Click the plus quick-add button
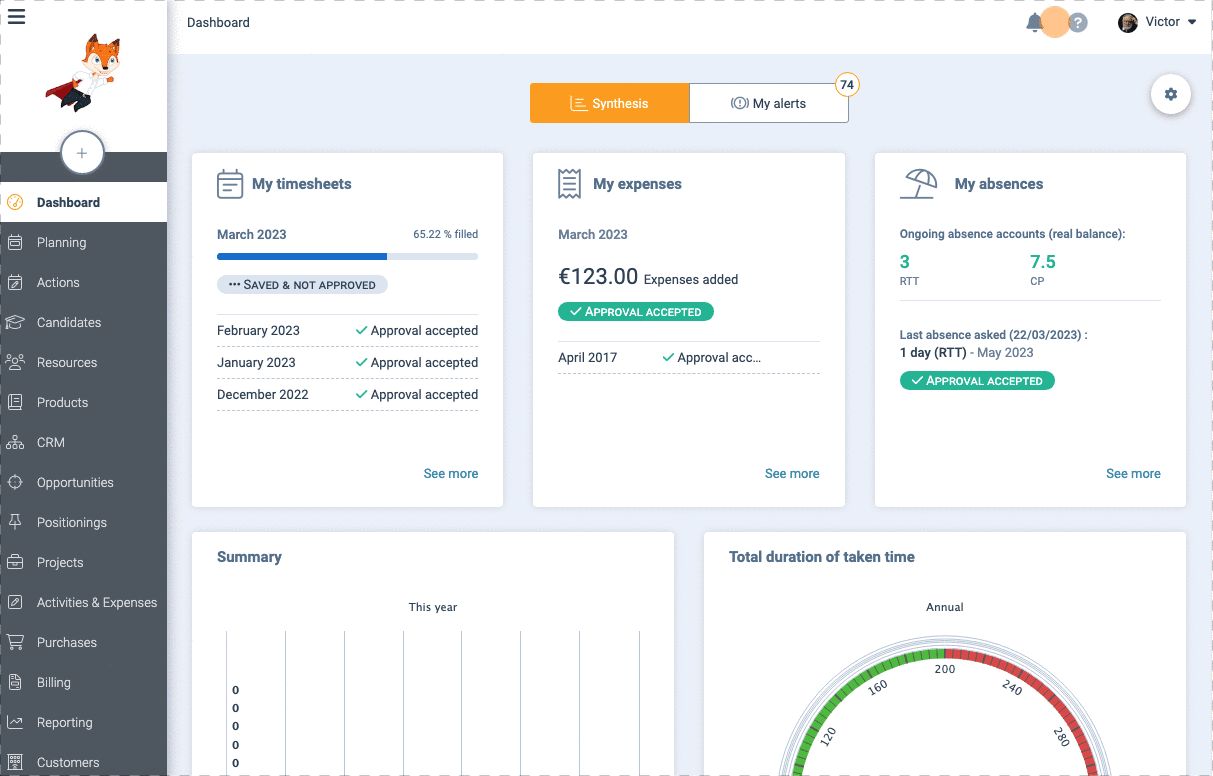 point(82,153)
